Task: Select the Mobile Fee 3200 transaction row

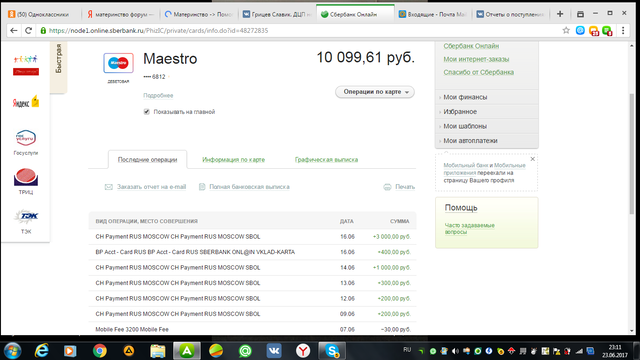Action: pos(253,329)
